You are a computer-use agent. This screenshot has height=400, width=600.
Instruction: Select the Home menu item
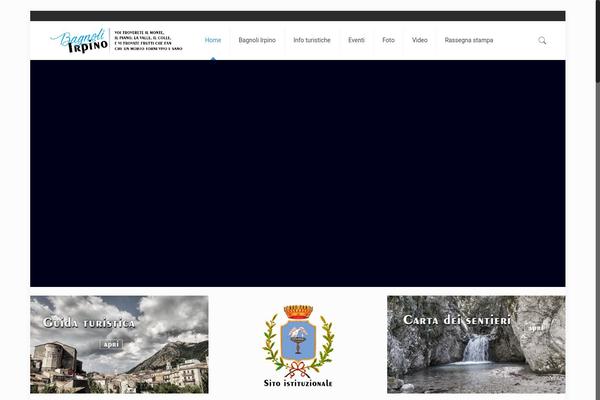[213, 40]
